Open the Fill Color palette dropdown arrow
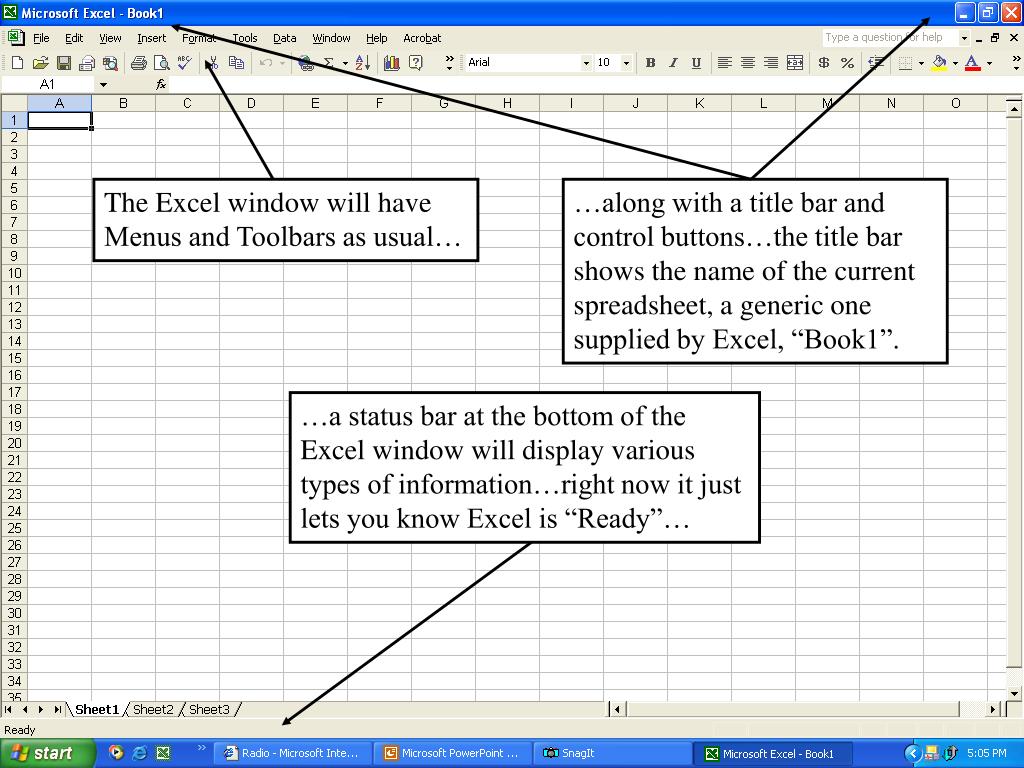1024x768 pixels. coord(955,63)
